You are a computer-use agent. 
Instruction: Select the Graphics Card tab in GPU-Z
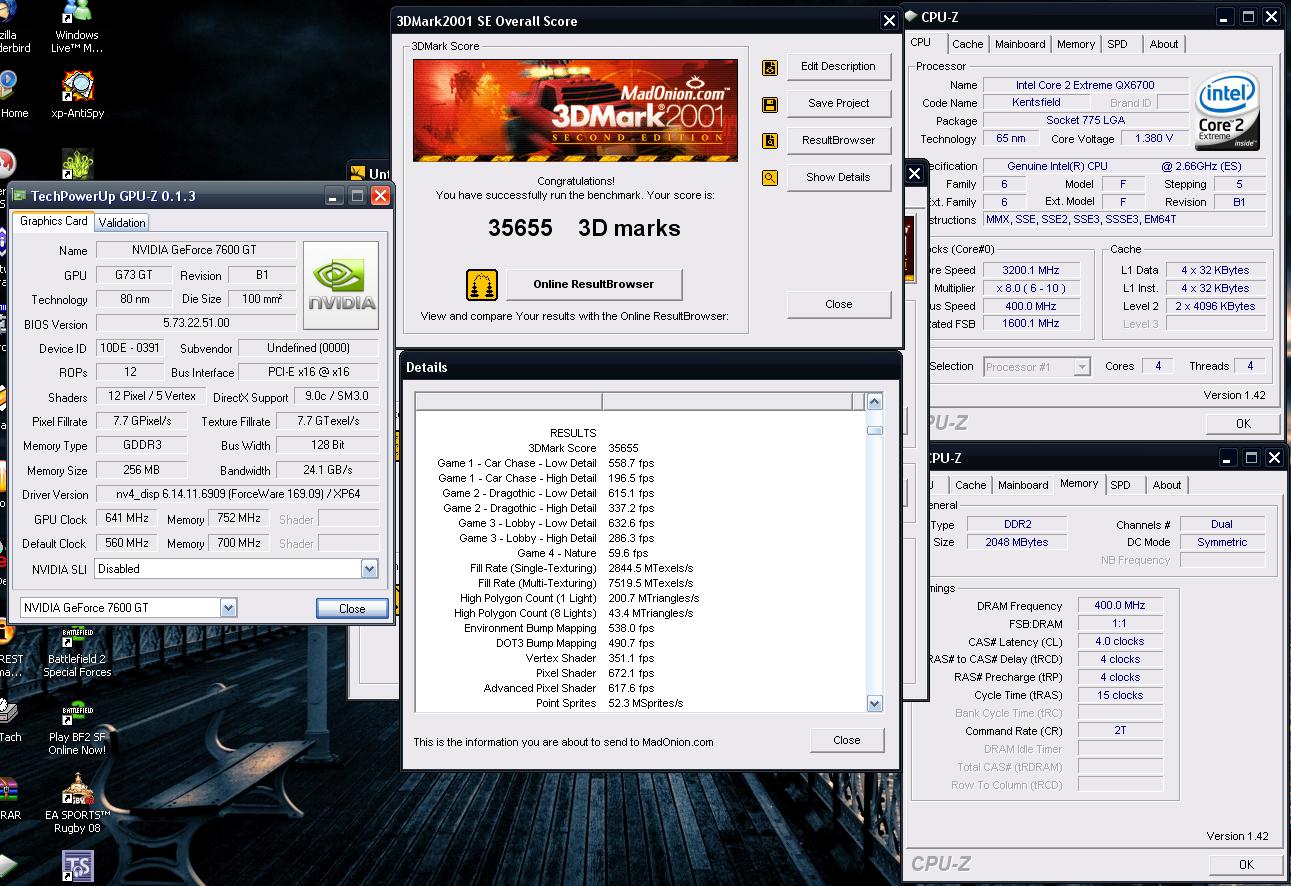click(x=54, y=221)
